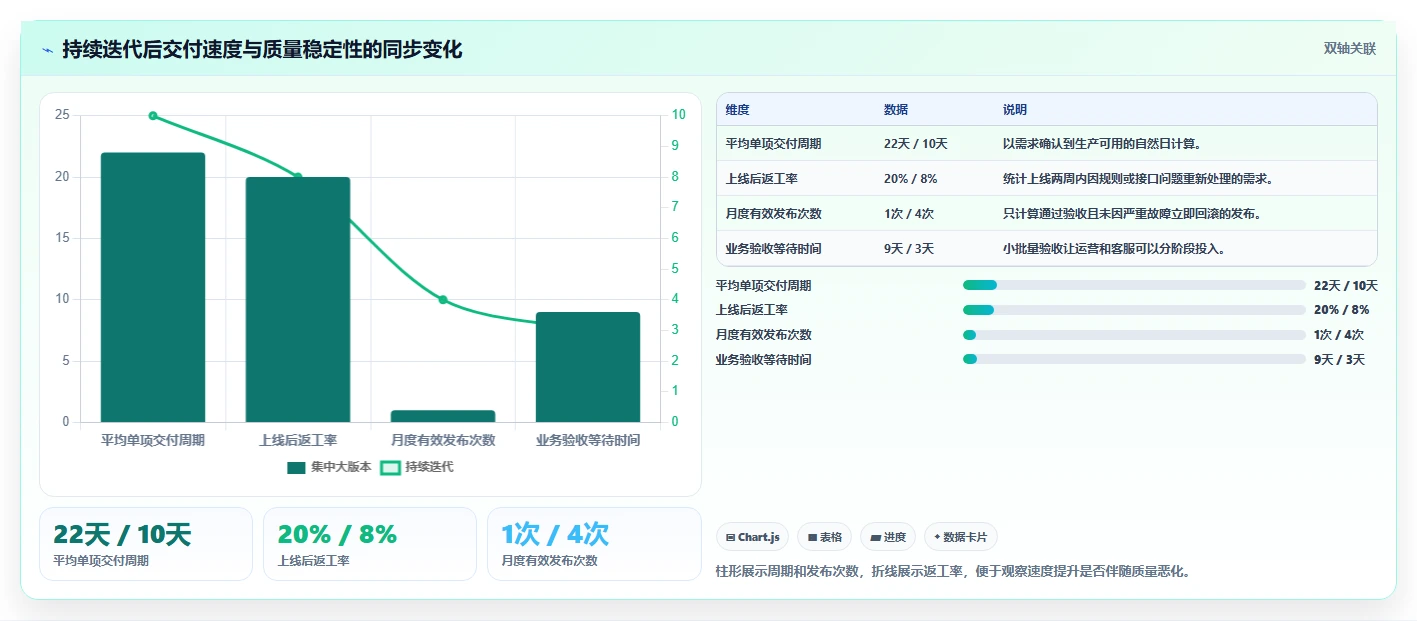Click 上线后返工率 label on chart x-axis
Viewport: 1417px width, 621px height.
coord(298,440)
